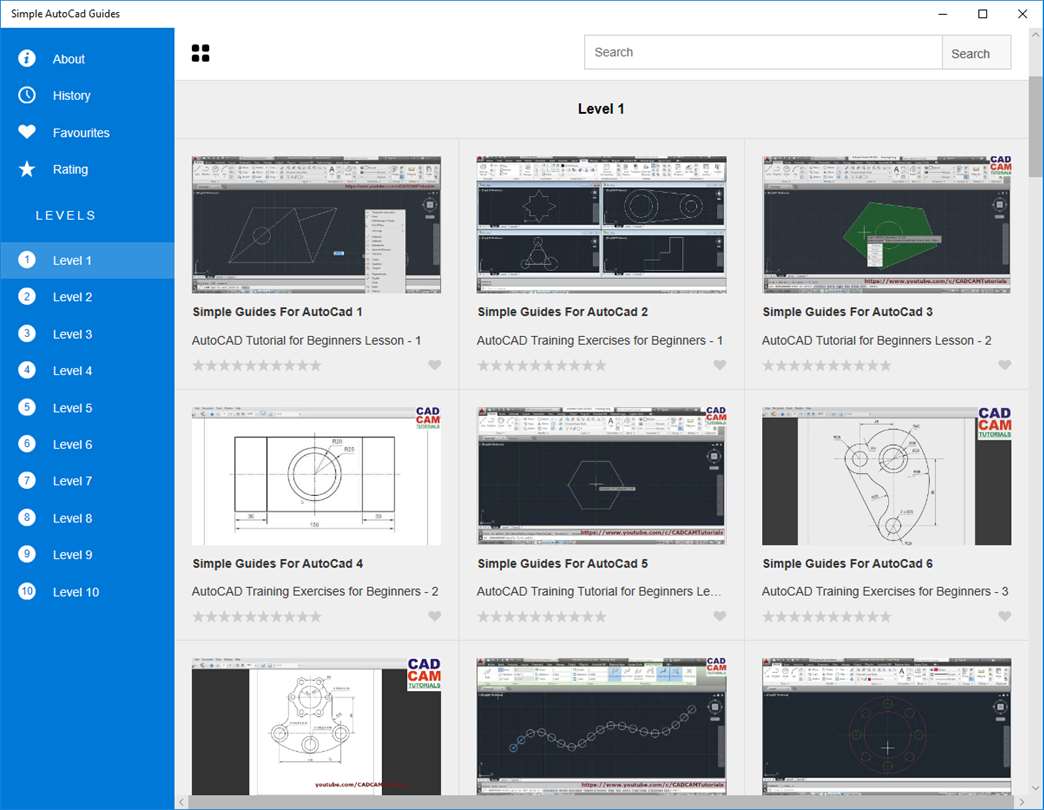The height and width of the screenshot is (810, 1044).
Task: Click title 'Simple Guides For AutoCad 4'
Action: [278, 564]
